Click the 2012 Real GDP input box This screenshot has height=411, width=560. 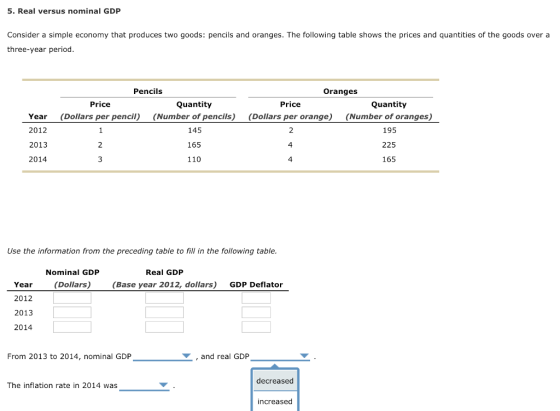coord(164,298)
